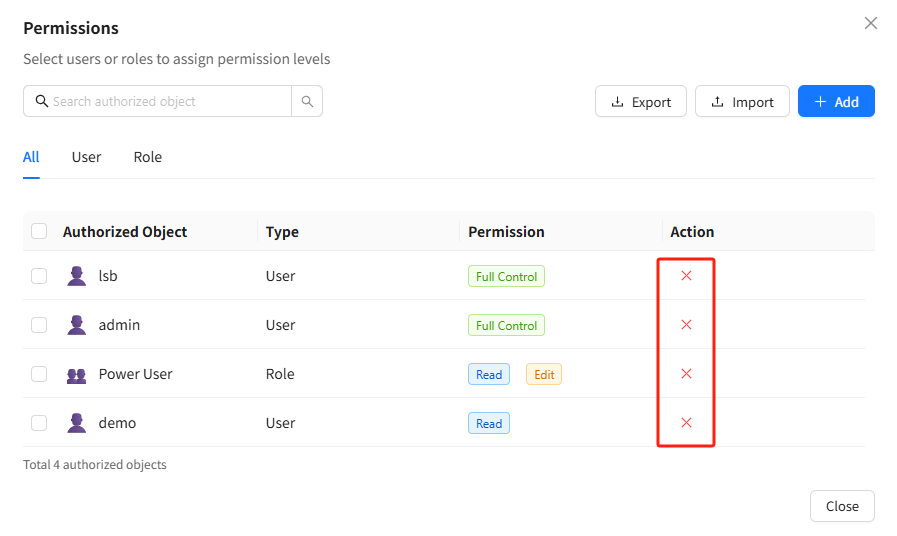Open the All tab
The image size is (897, 536).
pyautogui.click(x=31, y=157)
